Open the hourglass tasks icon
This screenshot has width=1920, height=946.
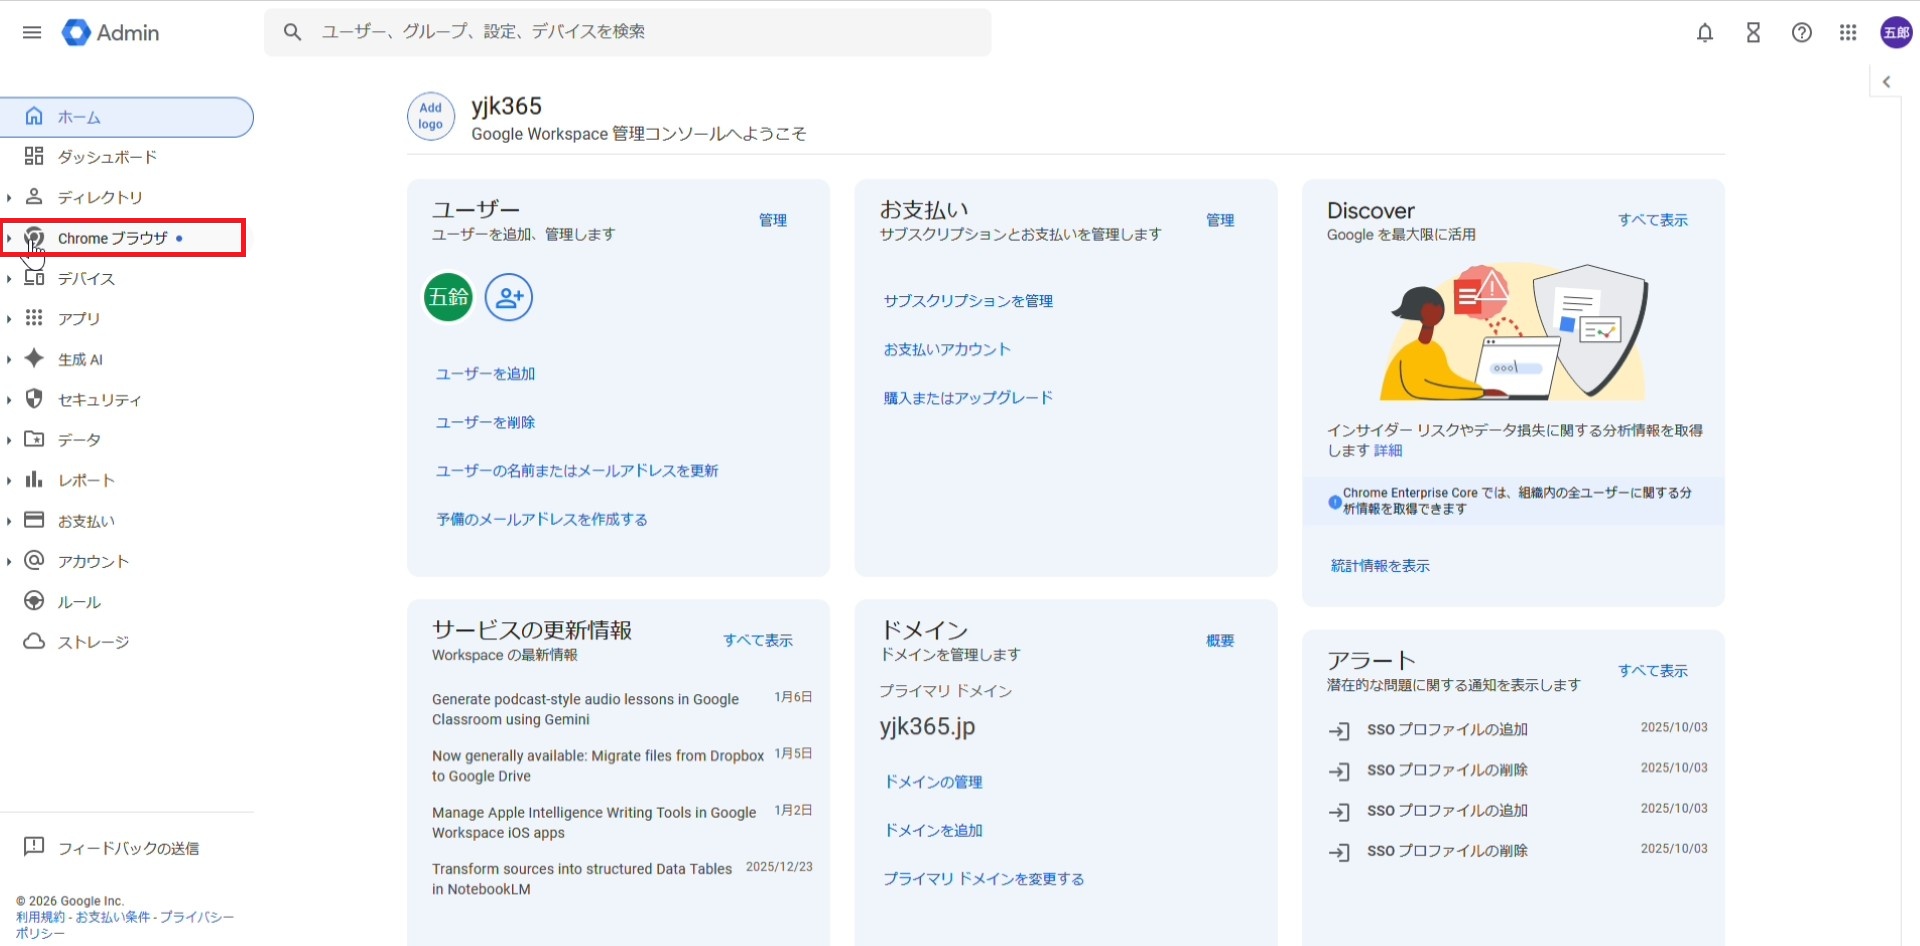(1753, 33)
